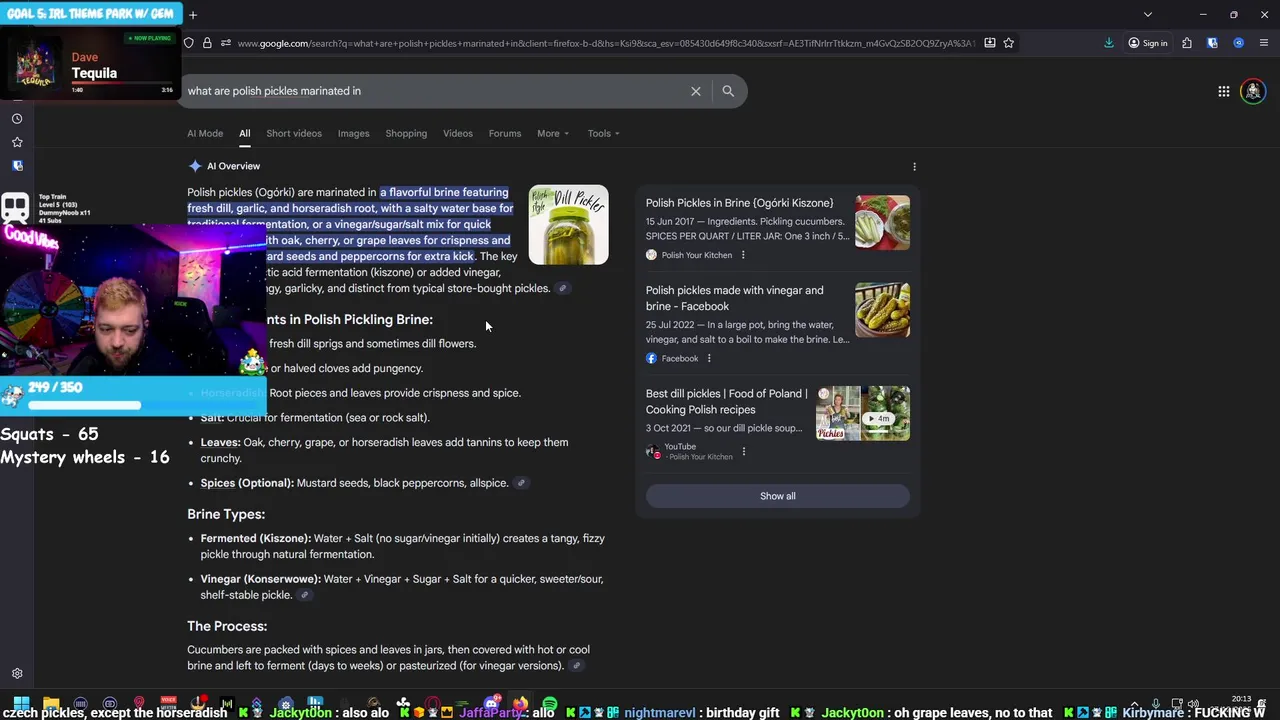
Task: Click the Google search query input field
Action: tap(435, 91)
